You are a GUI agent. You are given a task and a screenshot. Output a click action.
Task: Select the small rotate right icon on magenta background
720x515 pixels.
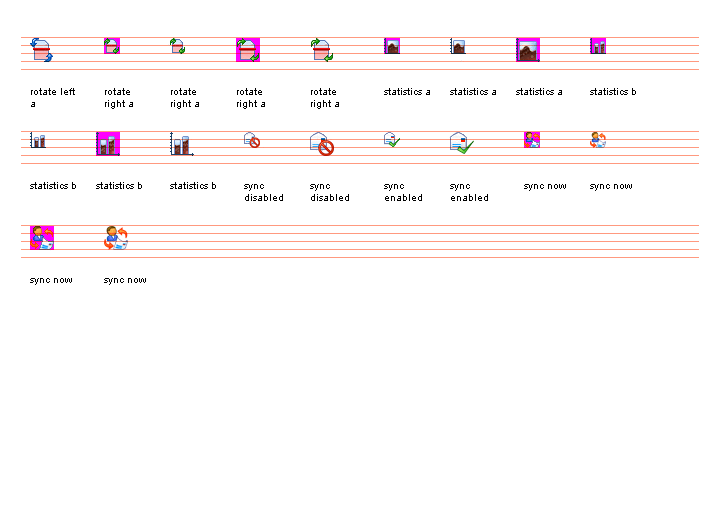tap(112, 46)
